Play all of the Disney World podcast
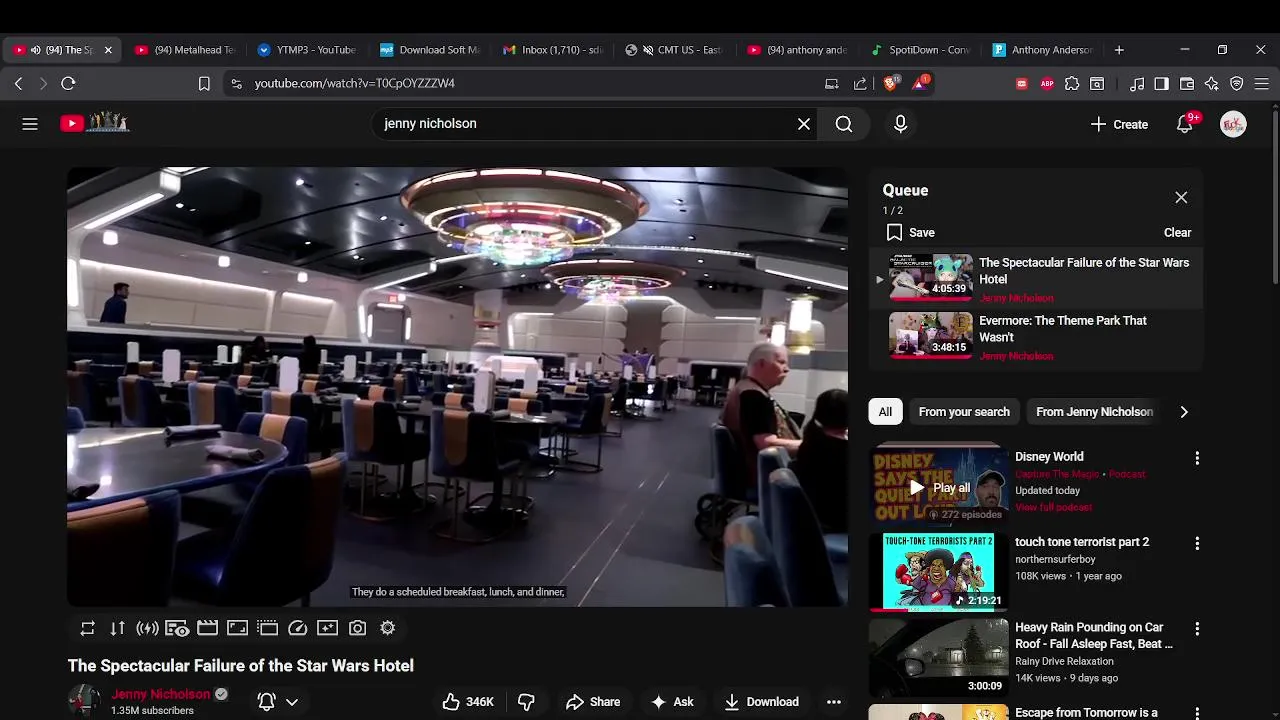The width and height of the screenshot is (1280, 720). [x=939, y=488]
